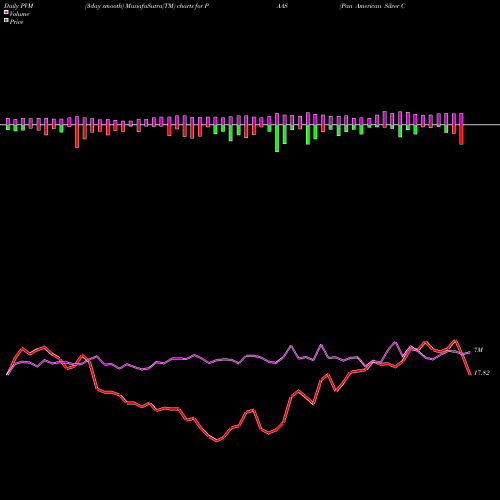The image size is (500, 500).
Task: Click the '7M' volume value label
Action: 478,350
